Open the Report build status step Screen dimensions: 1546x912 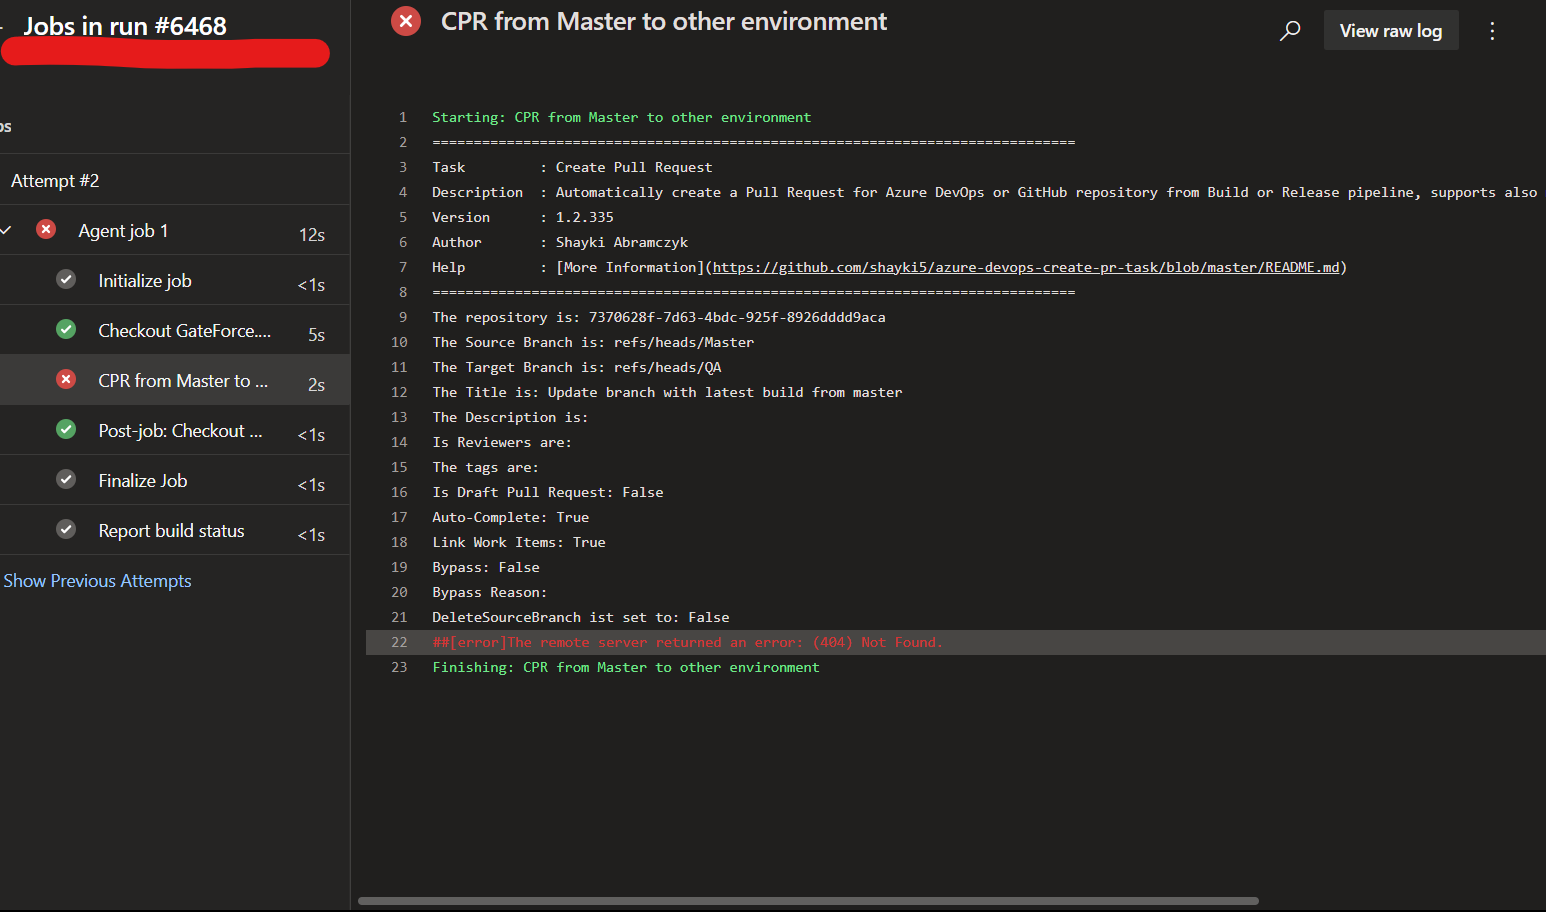(x=171, y=530)
